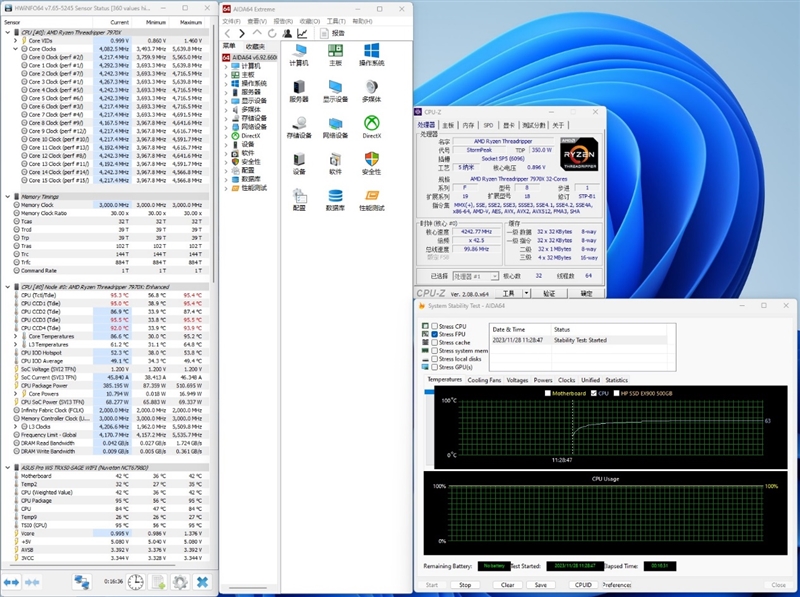Enable the Stress local disks checkbox

435,359
